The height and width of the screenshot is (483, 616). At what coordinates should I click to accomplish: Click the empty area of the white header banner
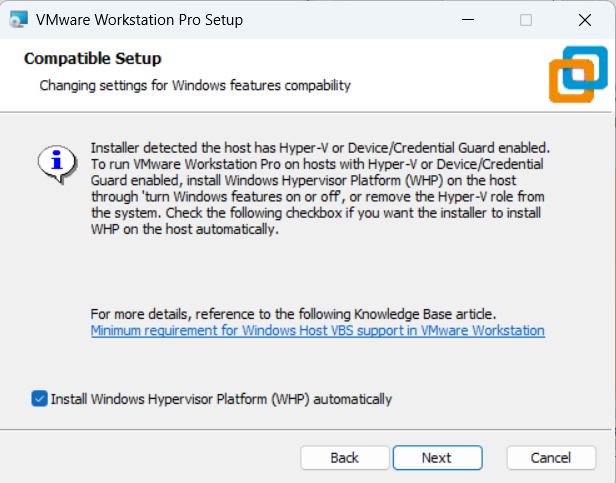(450, 72)
